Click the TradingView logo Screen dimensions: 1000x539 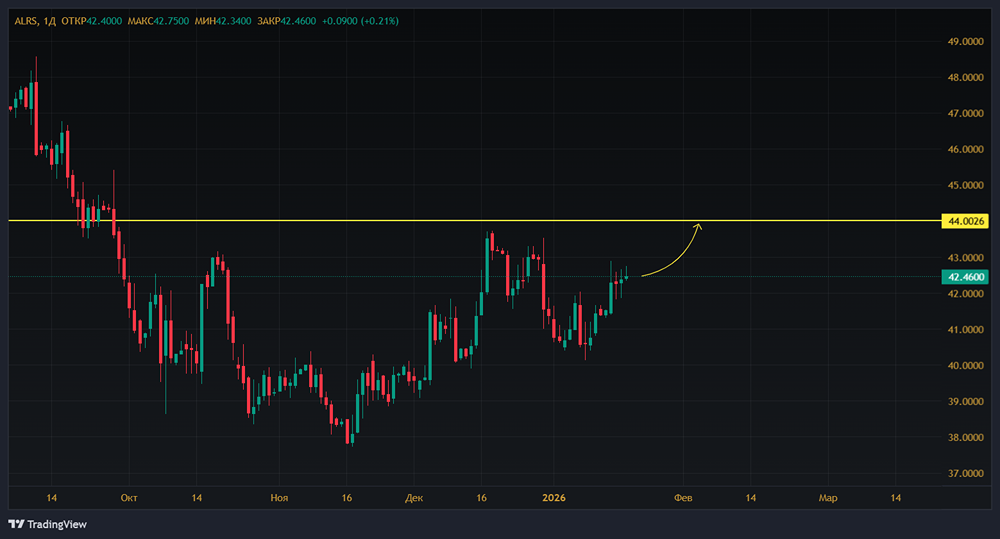coord(48,524)
